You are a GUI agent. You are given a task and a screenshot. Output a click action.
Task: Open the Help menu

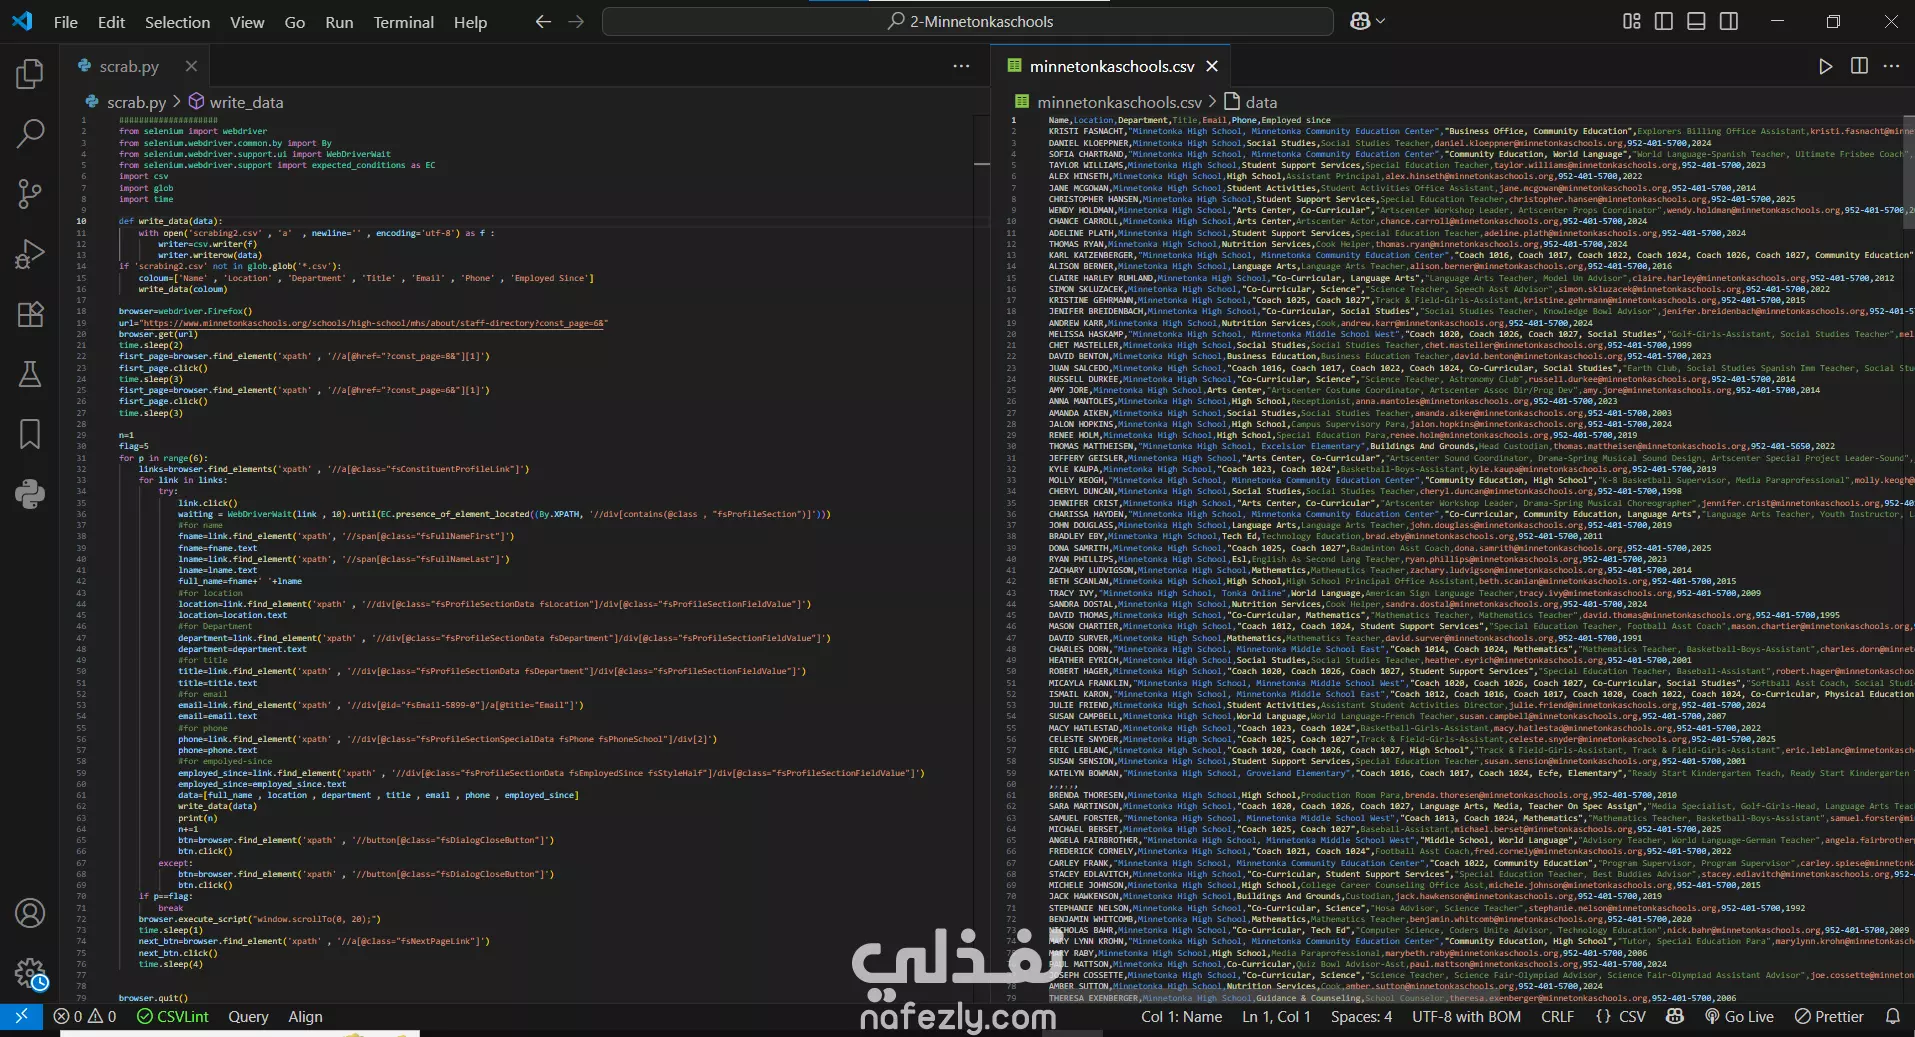(x=470, y=22)
